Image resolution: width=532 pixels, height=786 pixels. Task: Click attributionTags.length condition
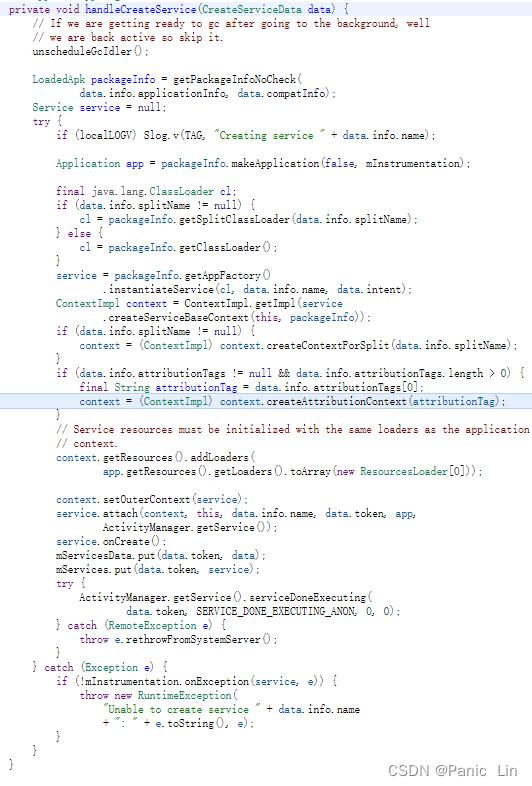click(x=403, y=373)
